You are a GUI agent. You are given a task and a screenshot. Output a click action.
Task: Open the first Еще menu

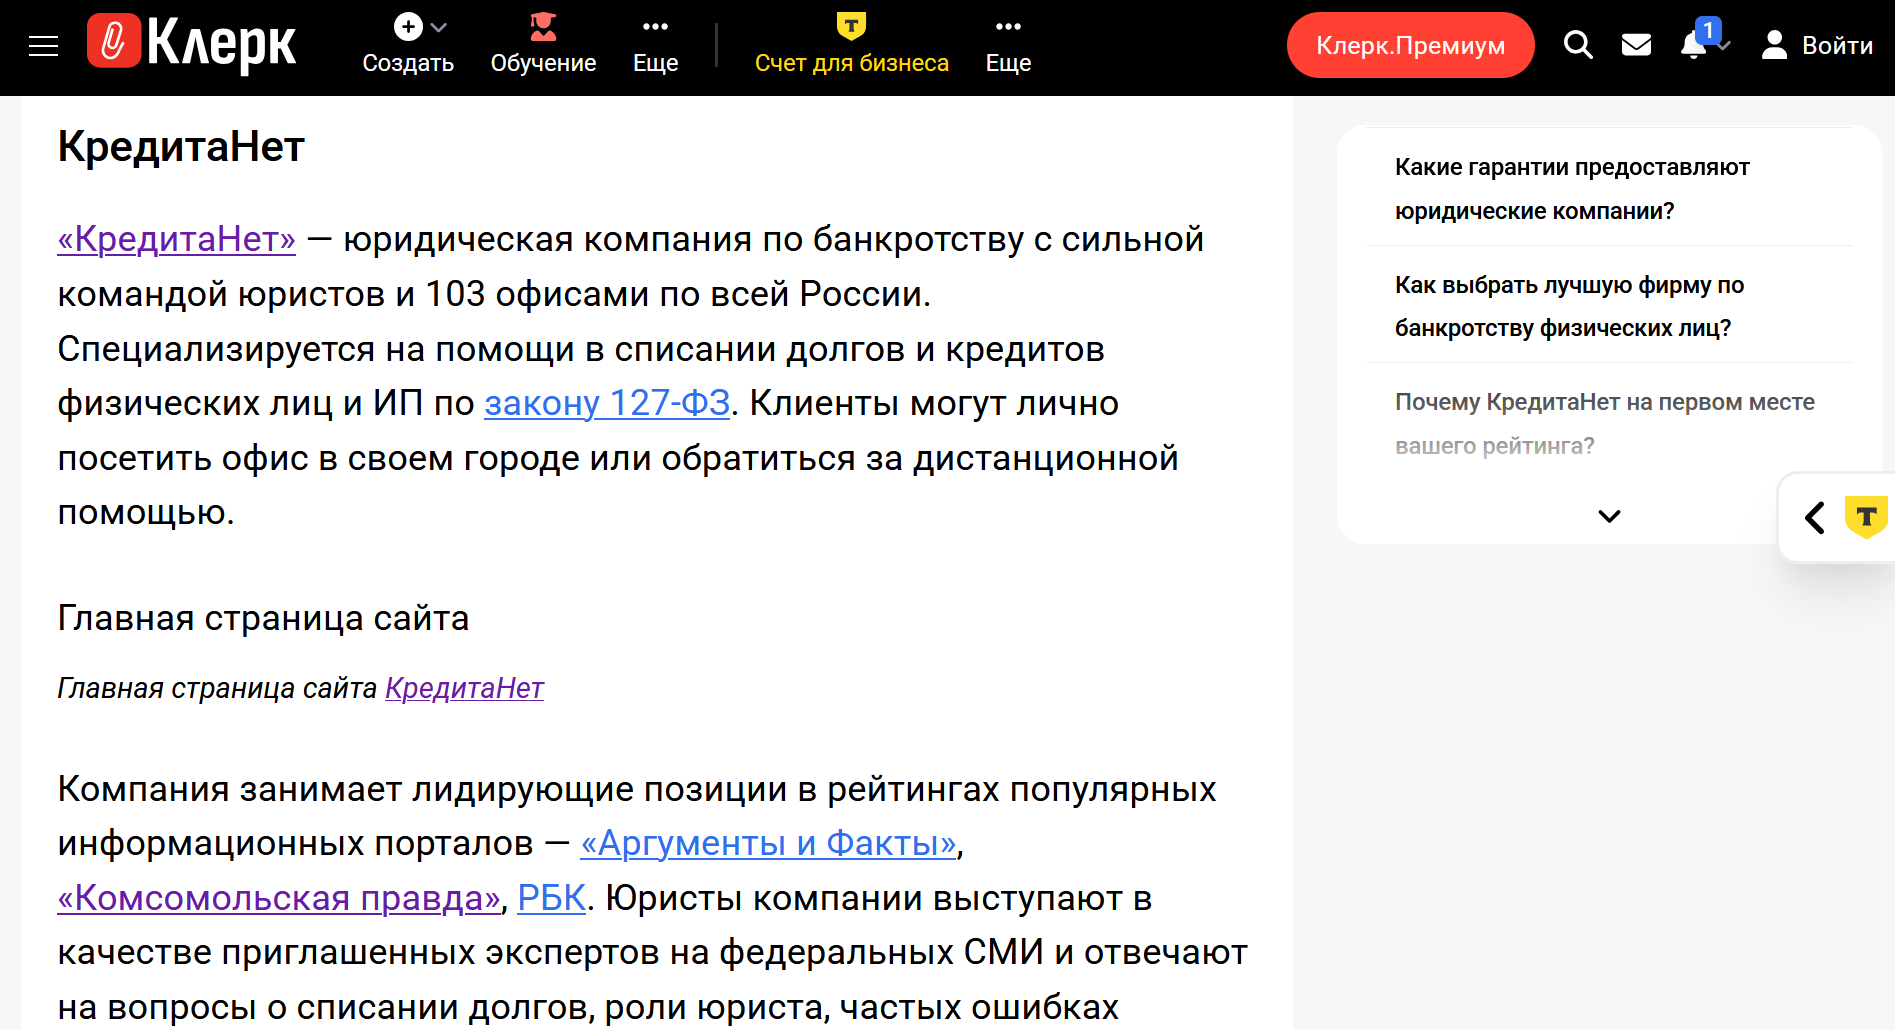655,45
